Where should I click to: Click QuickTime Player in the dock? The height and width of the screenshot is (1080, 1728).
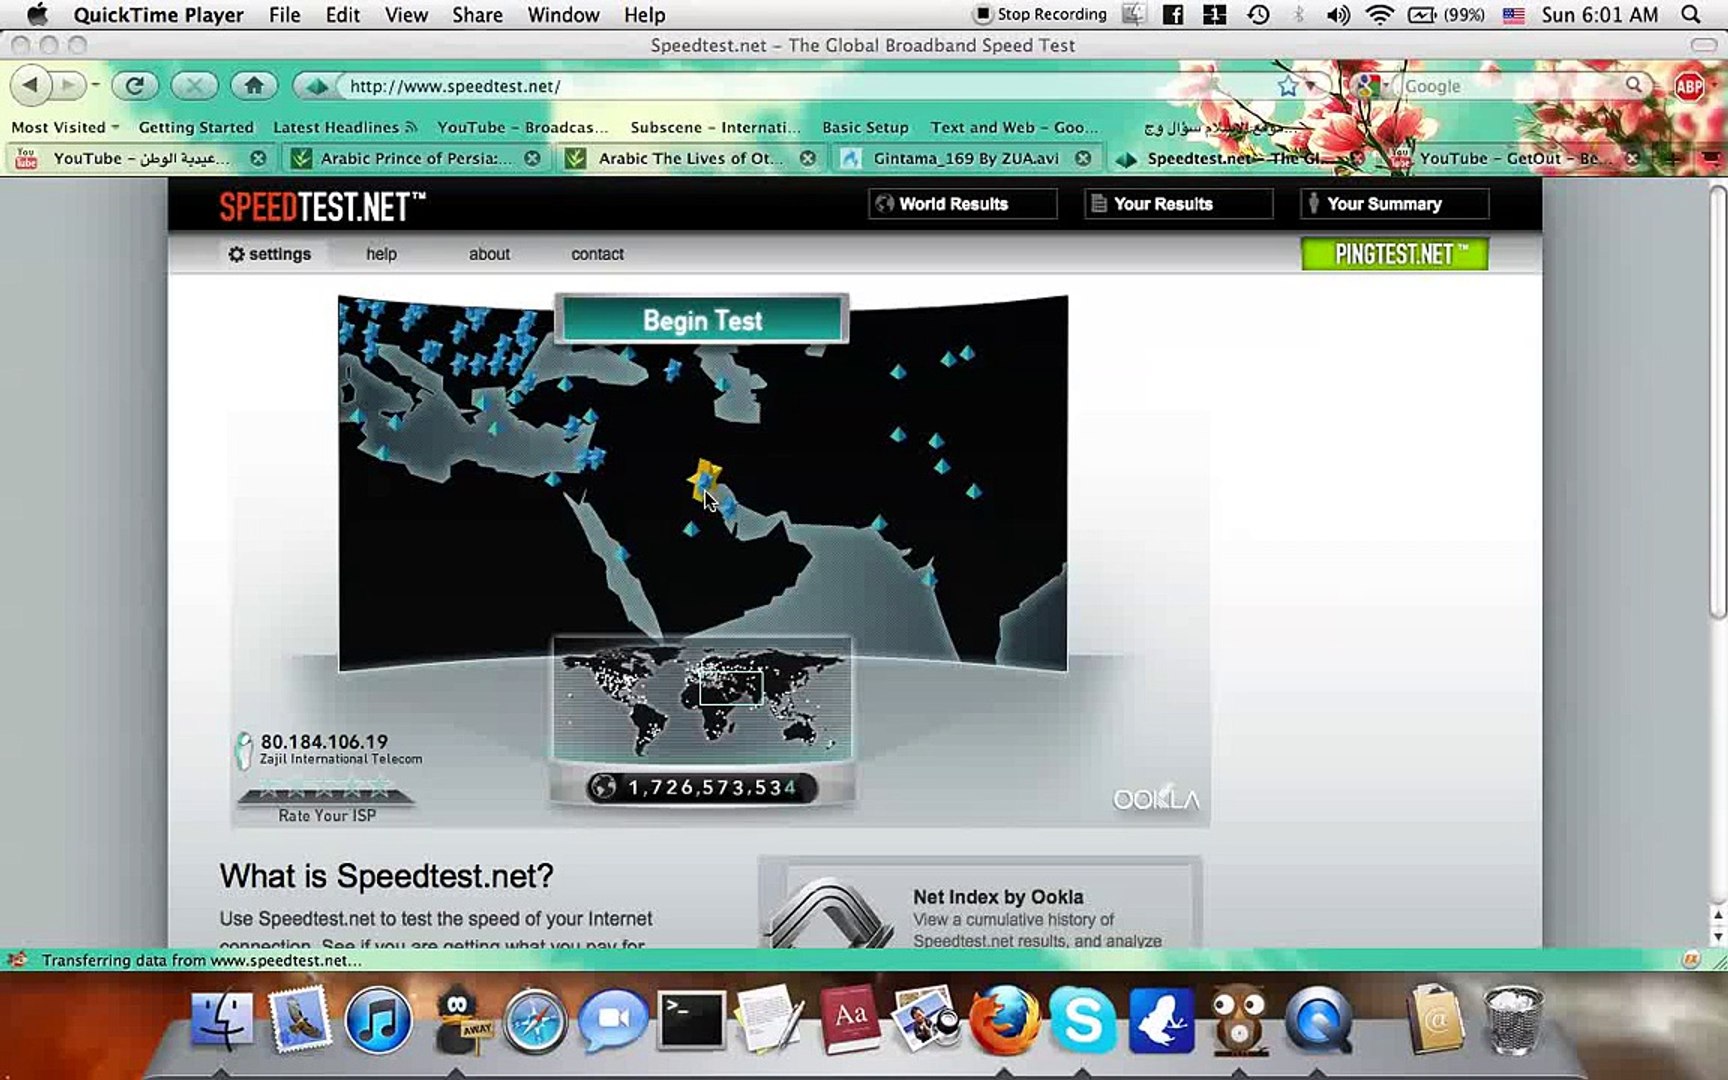point(1318,1020)
